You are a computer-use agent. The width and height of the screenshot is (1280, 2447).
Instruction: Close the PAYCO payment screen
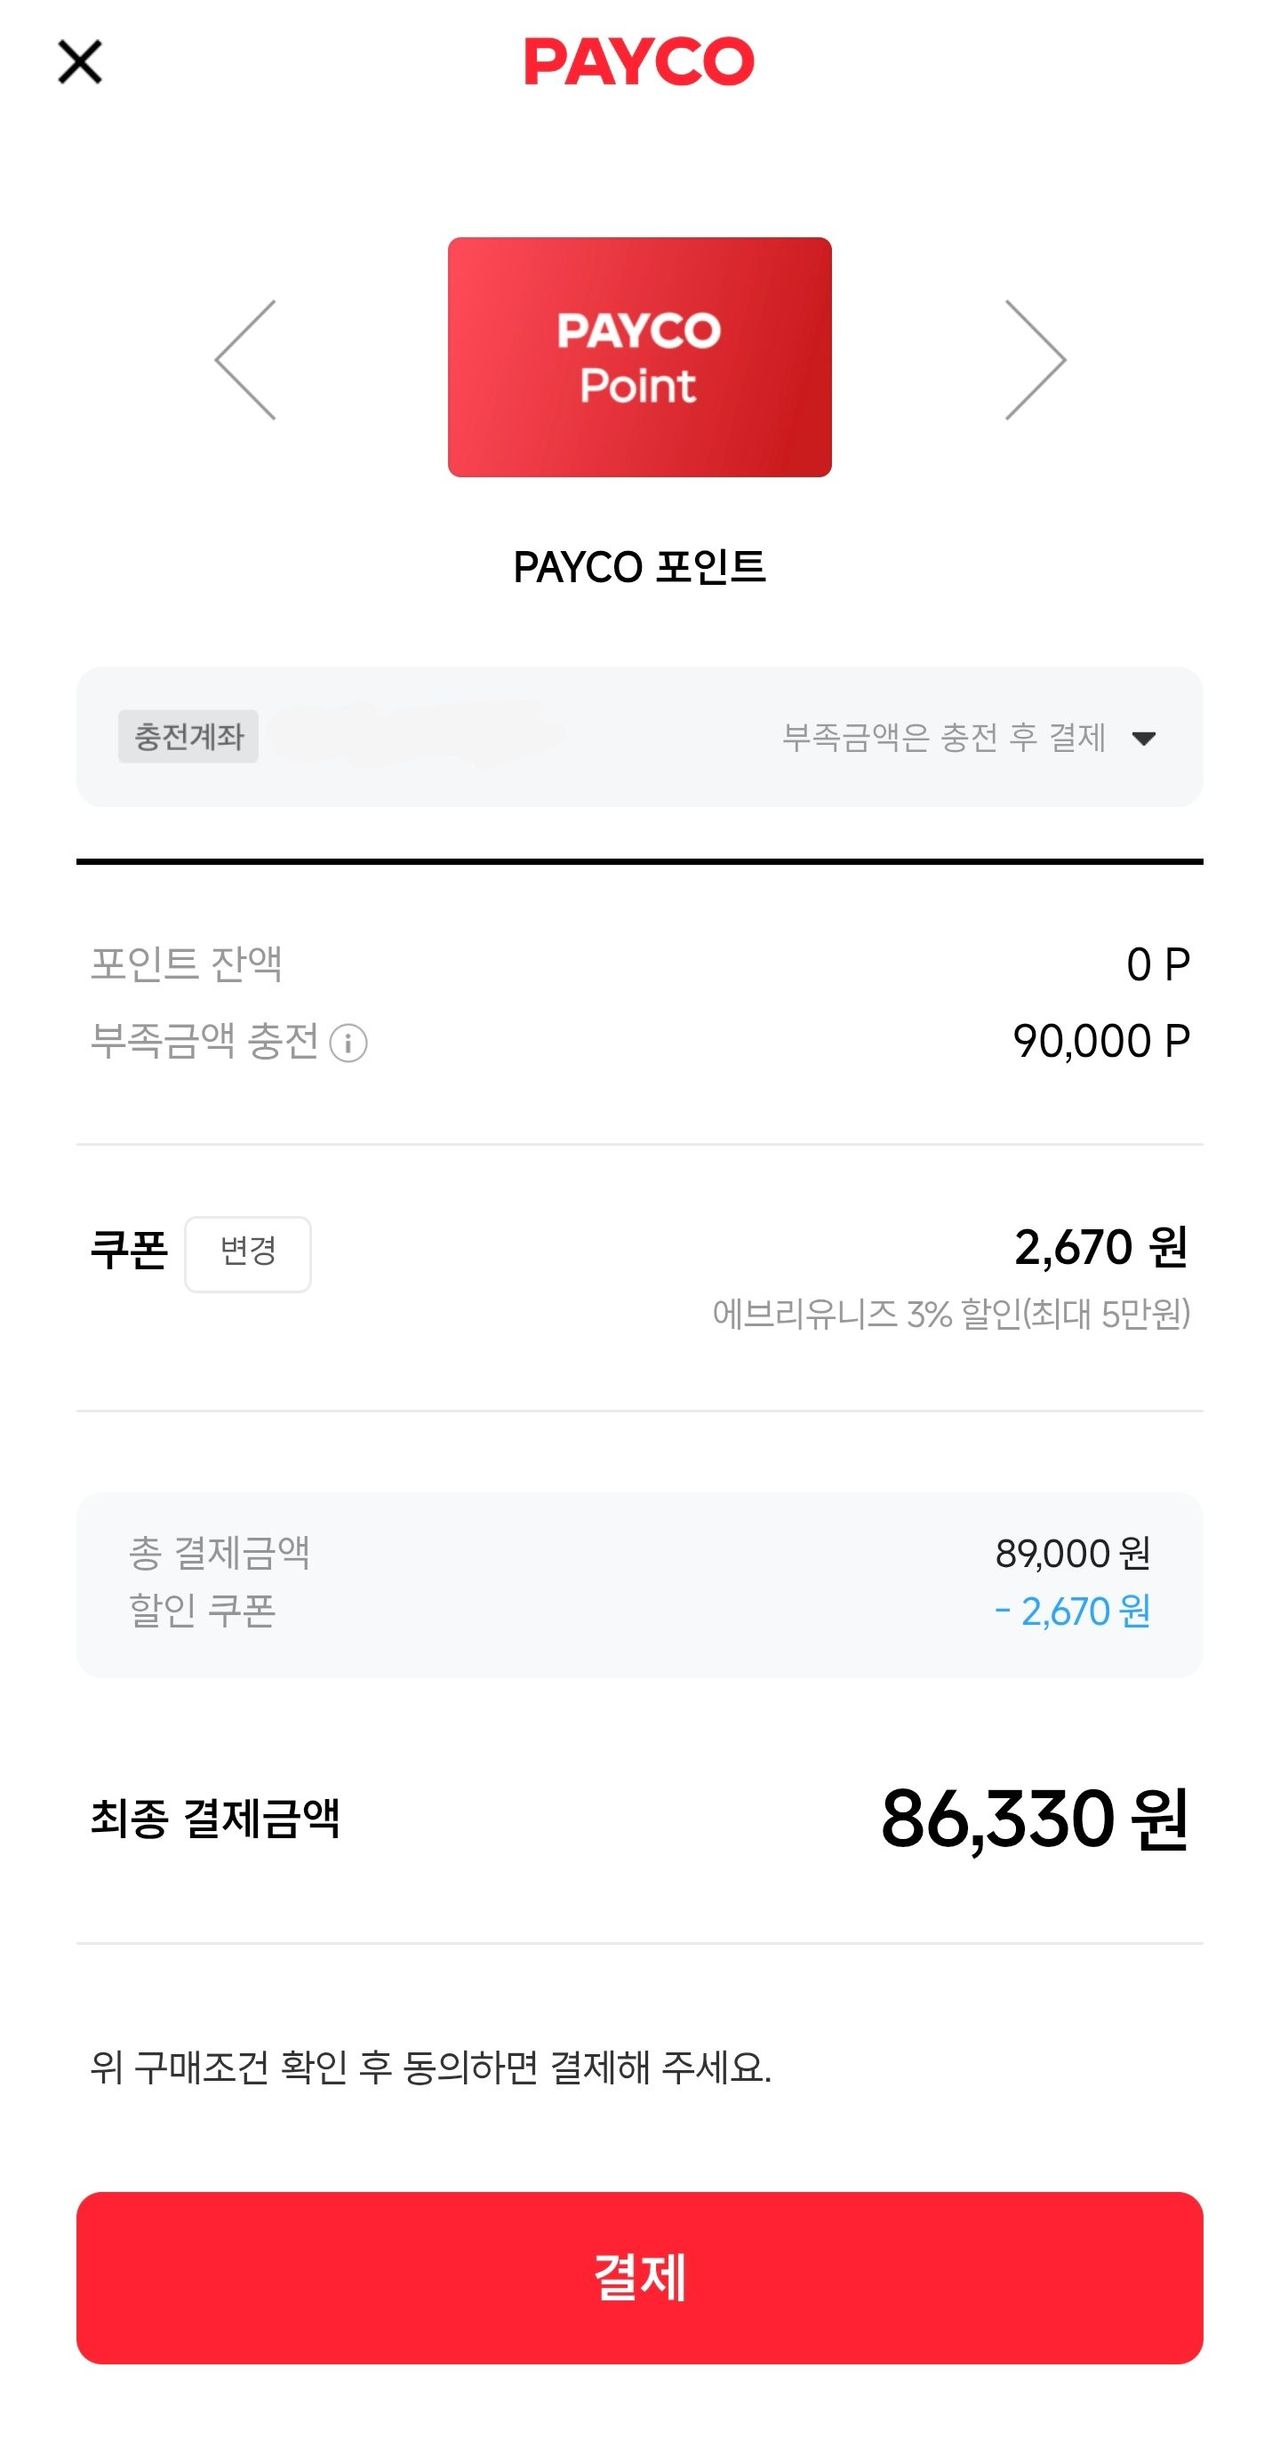click(x=80, y=62)
